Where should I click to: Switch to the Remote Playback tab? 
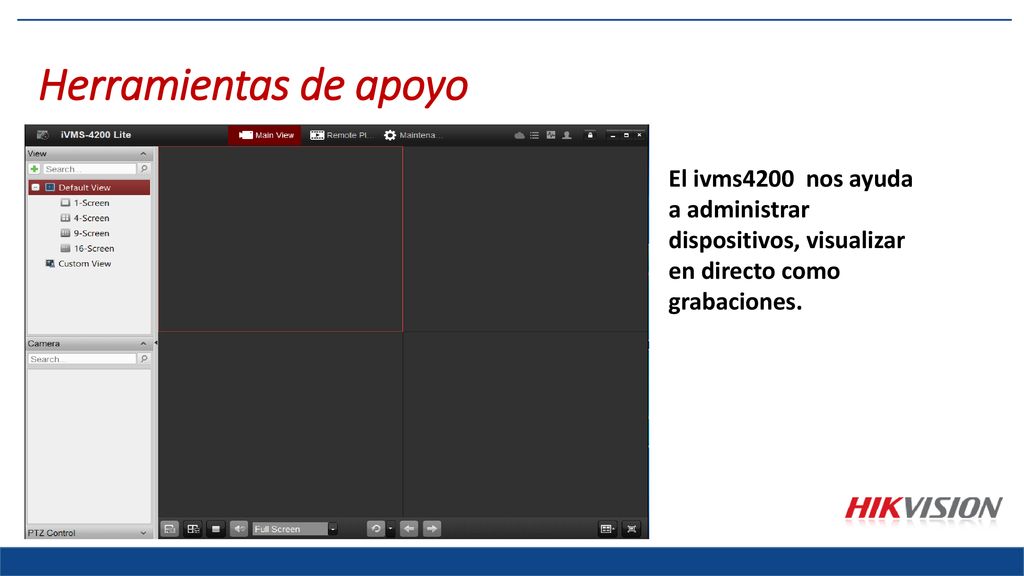(340, 135)
